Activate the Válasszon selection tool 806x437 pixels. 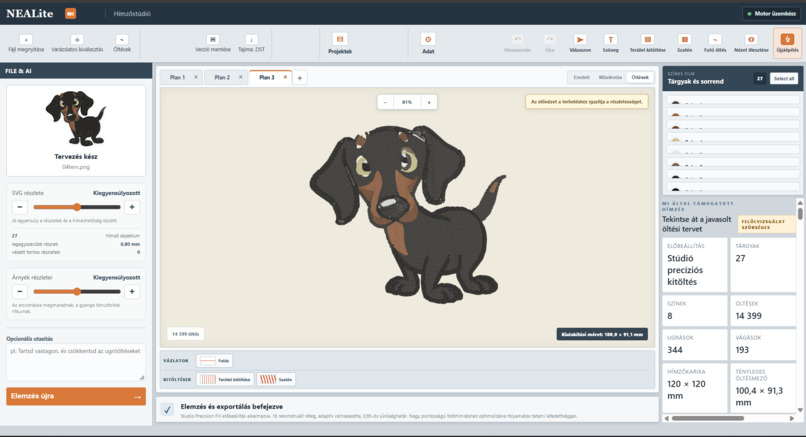pyautogui.click(x=580, y=44)
